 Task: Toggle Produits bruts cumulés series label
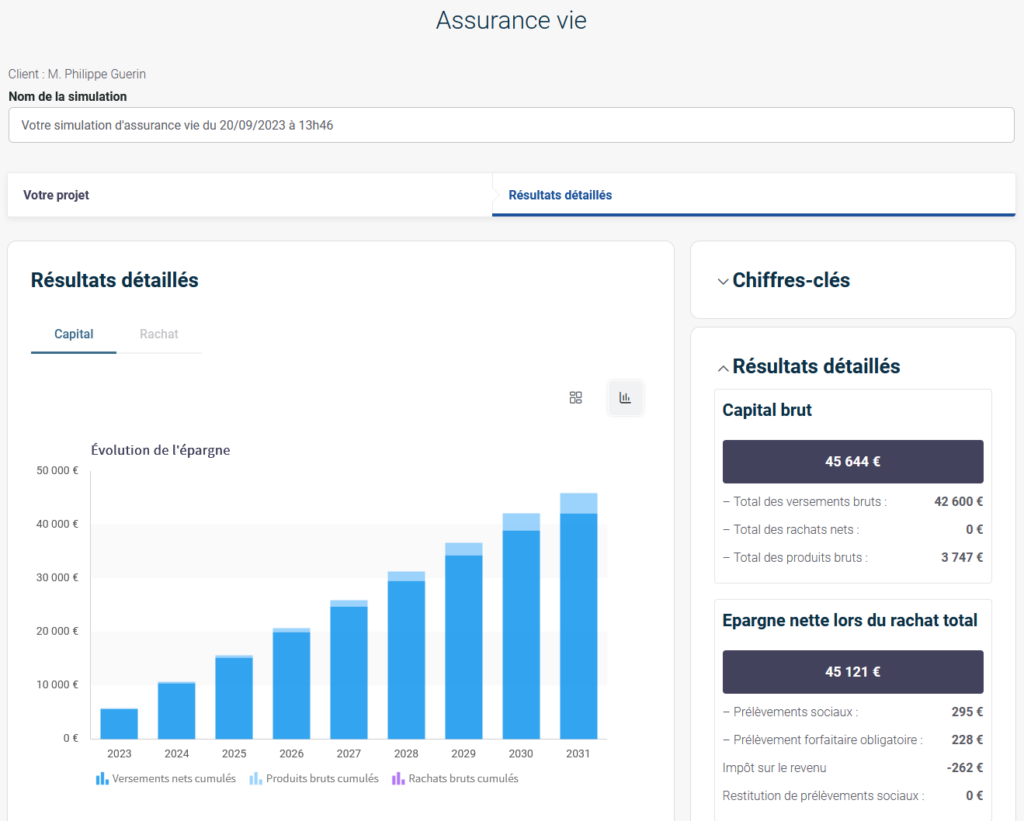click(x=322, y=778)
